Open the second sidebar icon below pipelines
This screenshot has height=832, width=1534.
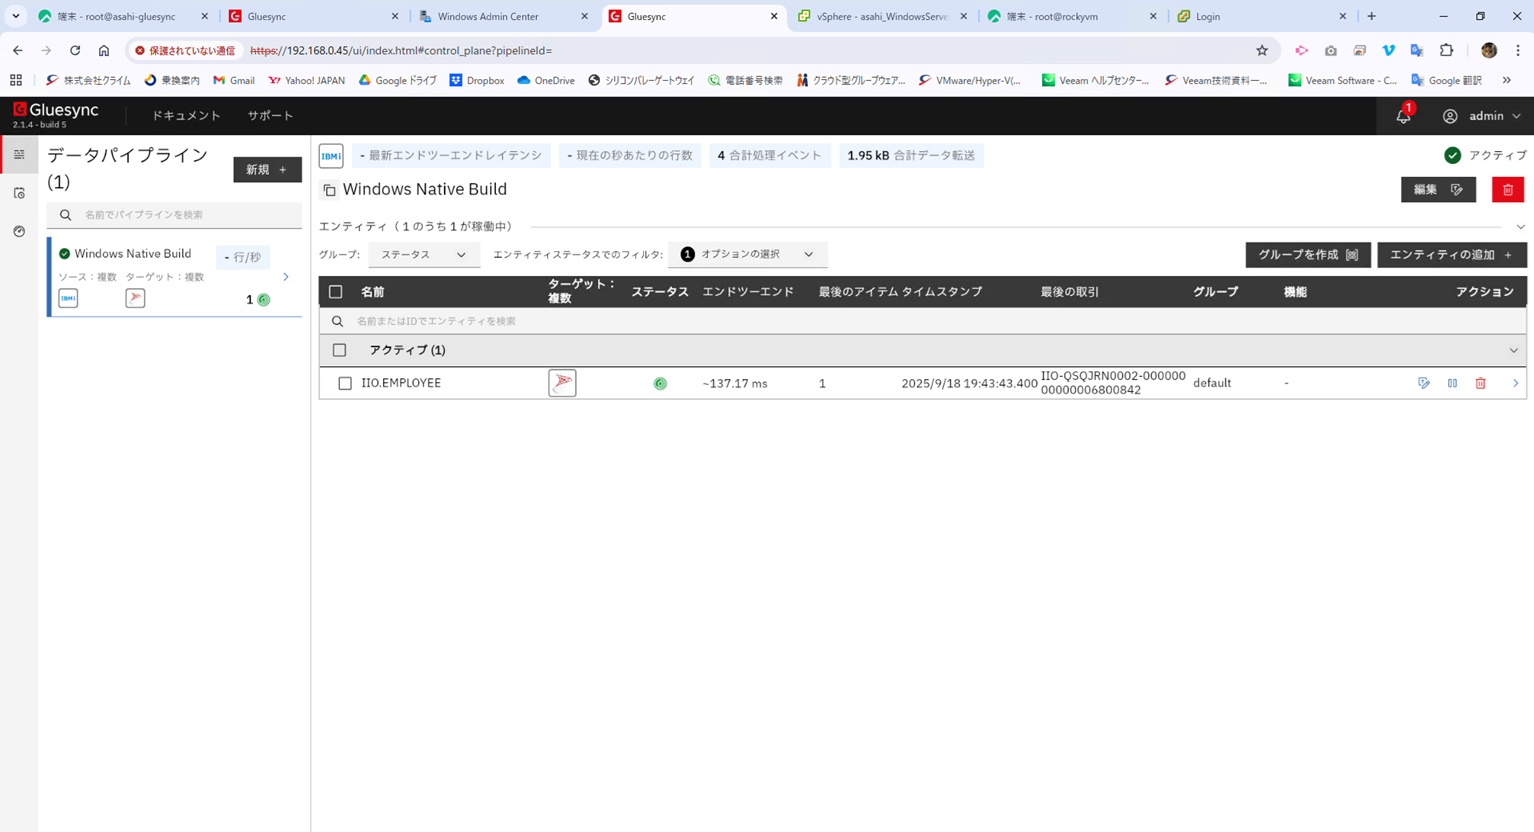pyautogui.click(x=19, y=193)
